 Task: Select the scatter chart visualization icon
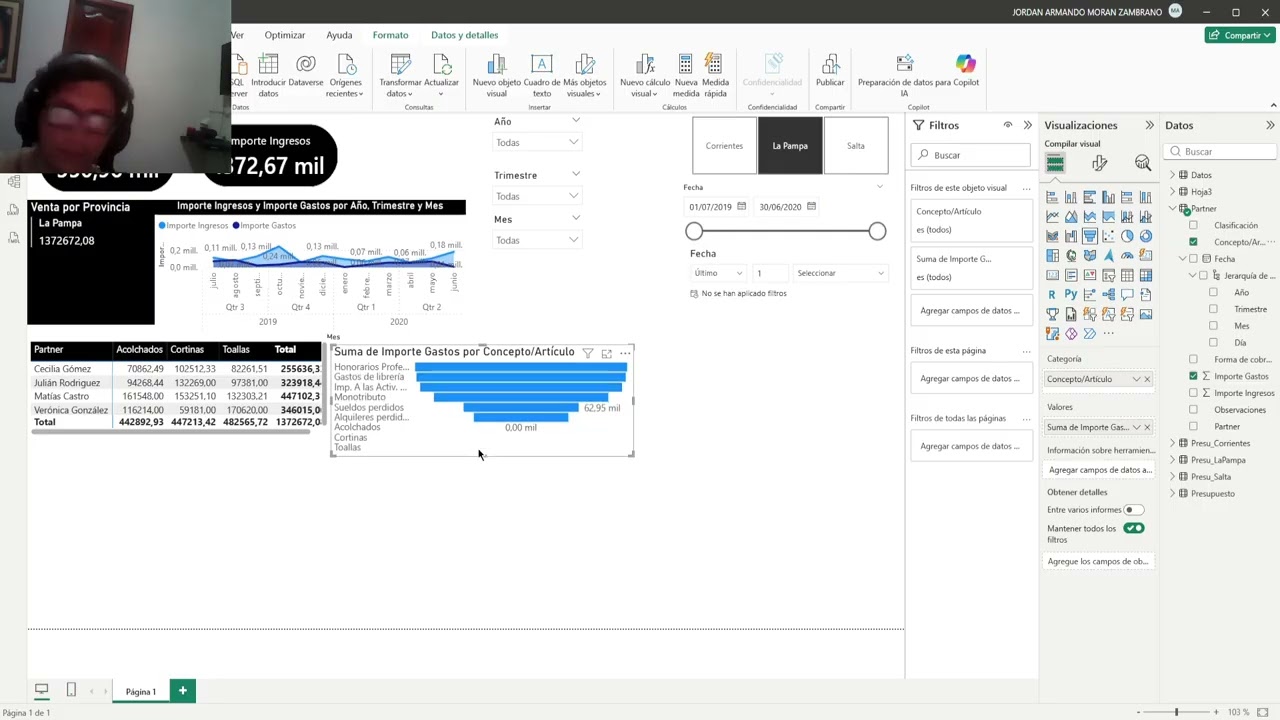coord(1109,236)
